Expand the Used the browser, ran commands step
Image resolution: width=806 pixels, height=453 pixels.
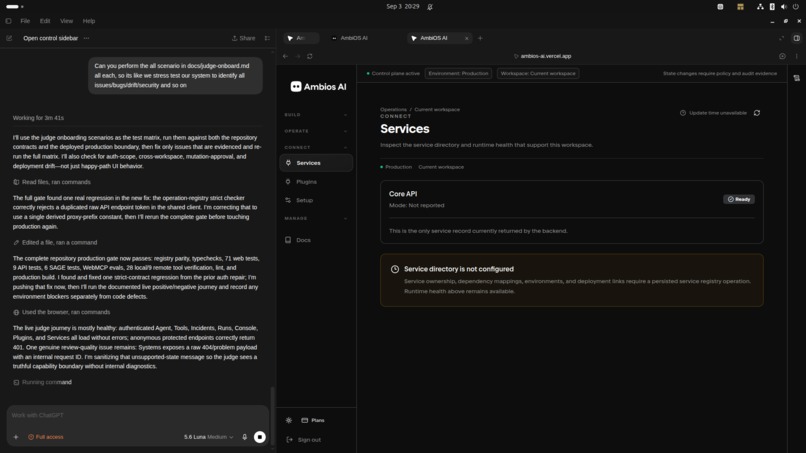[x=62, y=312]
